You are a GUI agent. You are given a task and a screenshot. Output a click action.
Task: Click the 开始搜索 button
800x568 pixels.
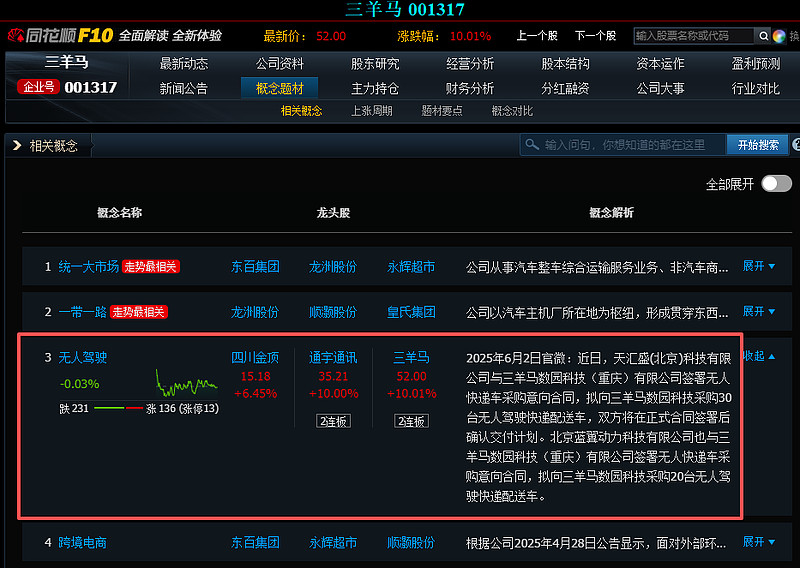(x=758, y=145)
